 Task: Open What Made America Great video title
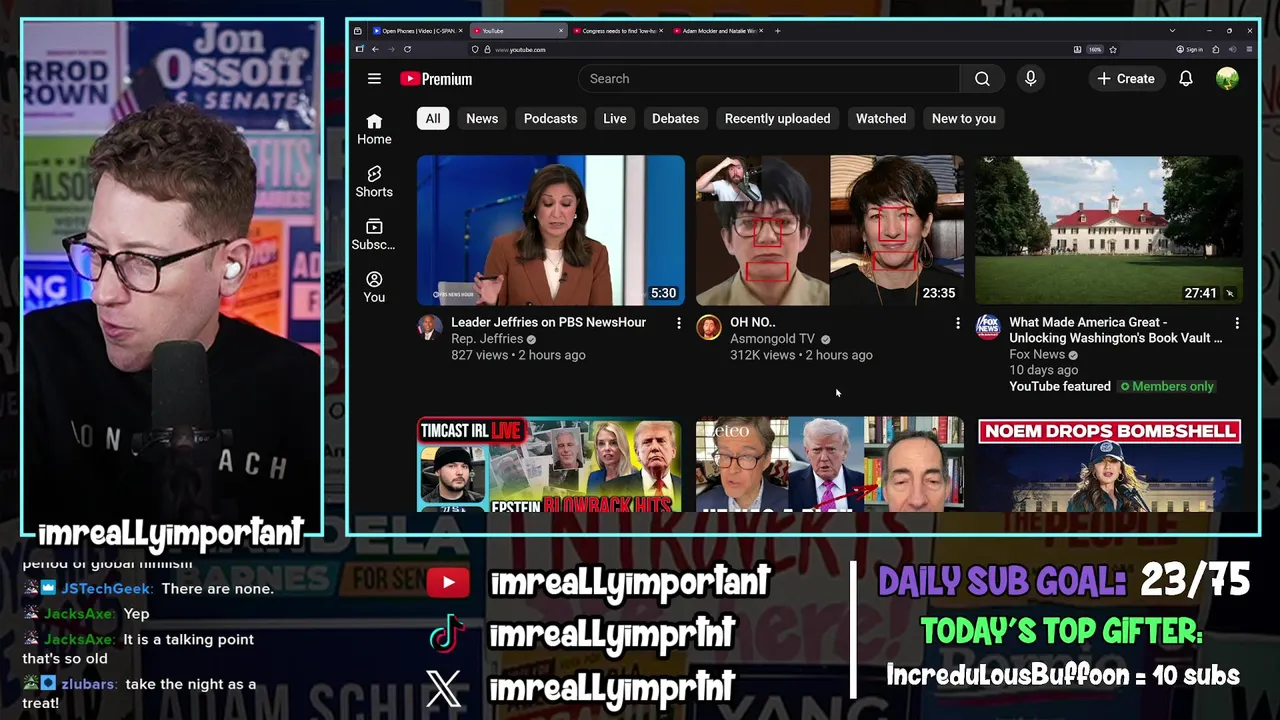click(1115, 330)
